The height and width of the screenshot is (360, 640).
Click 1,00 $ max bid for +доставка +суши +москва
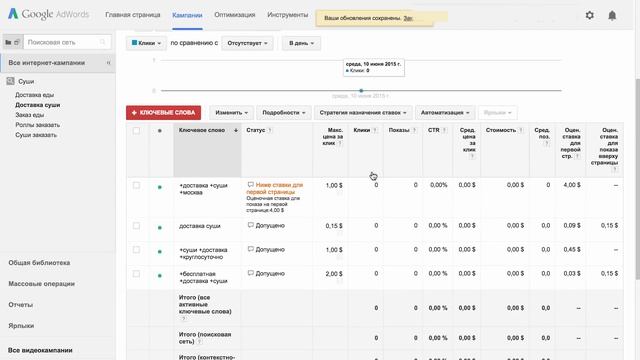tap(334, 185)
